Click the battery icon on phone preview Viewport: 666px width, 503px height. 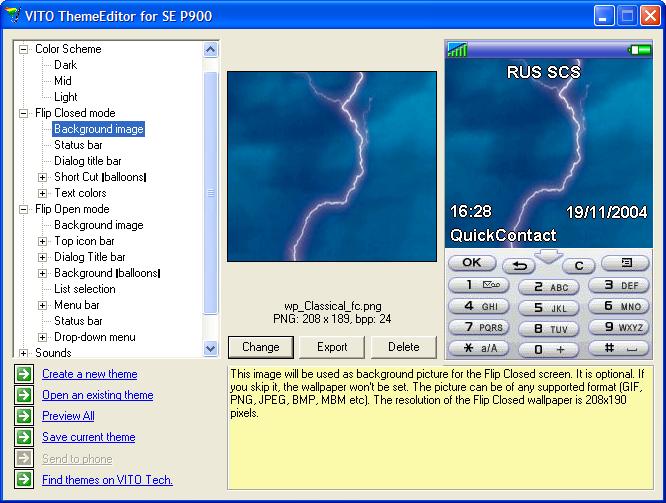640,50
